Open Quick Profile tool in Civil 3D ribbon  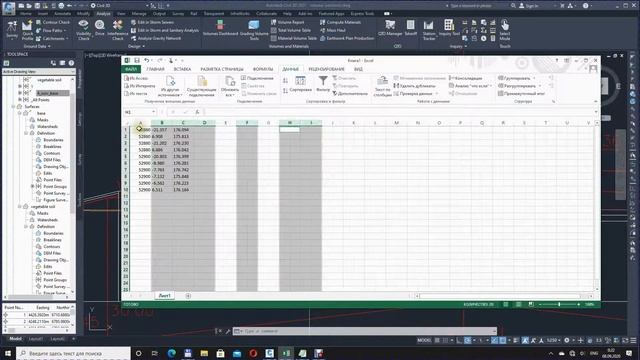27,29
